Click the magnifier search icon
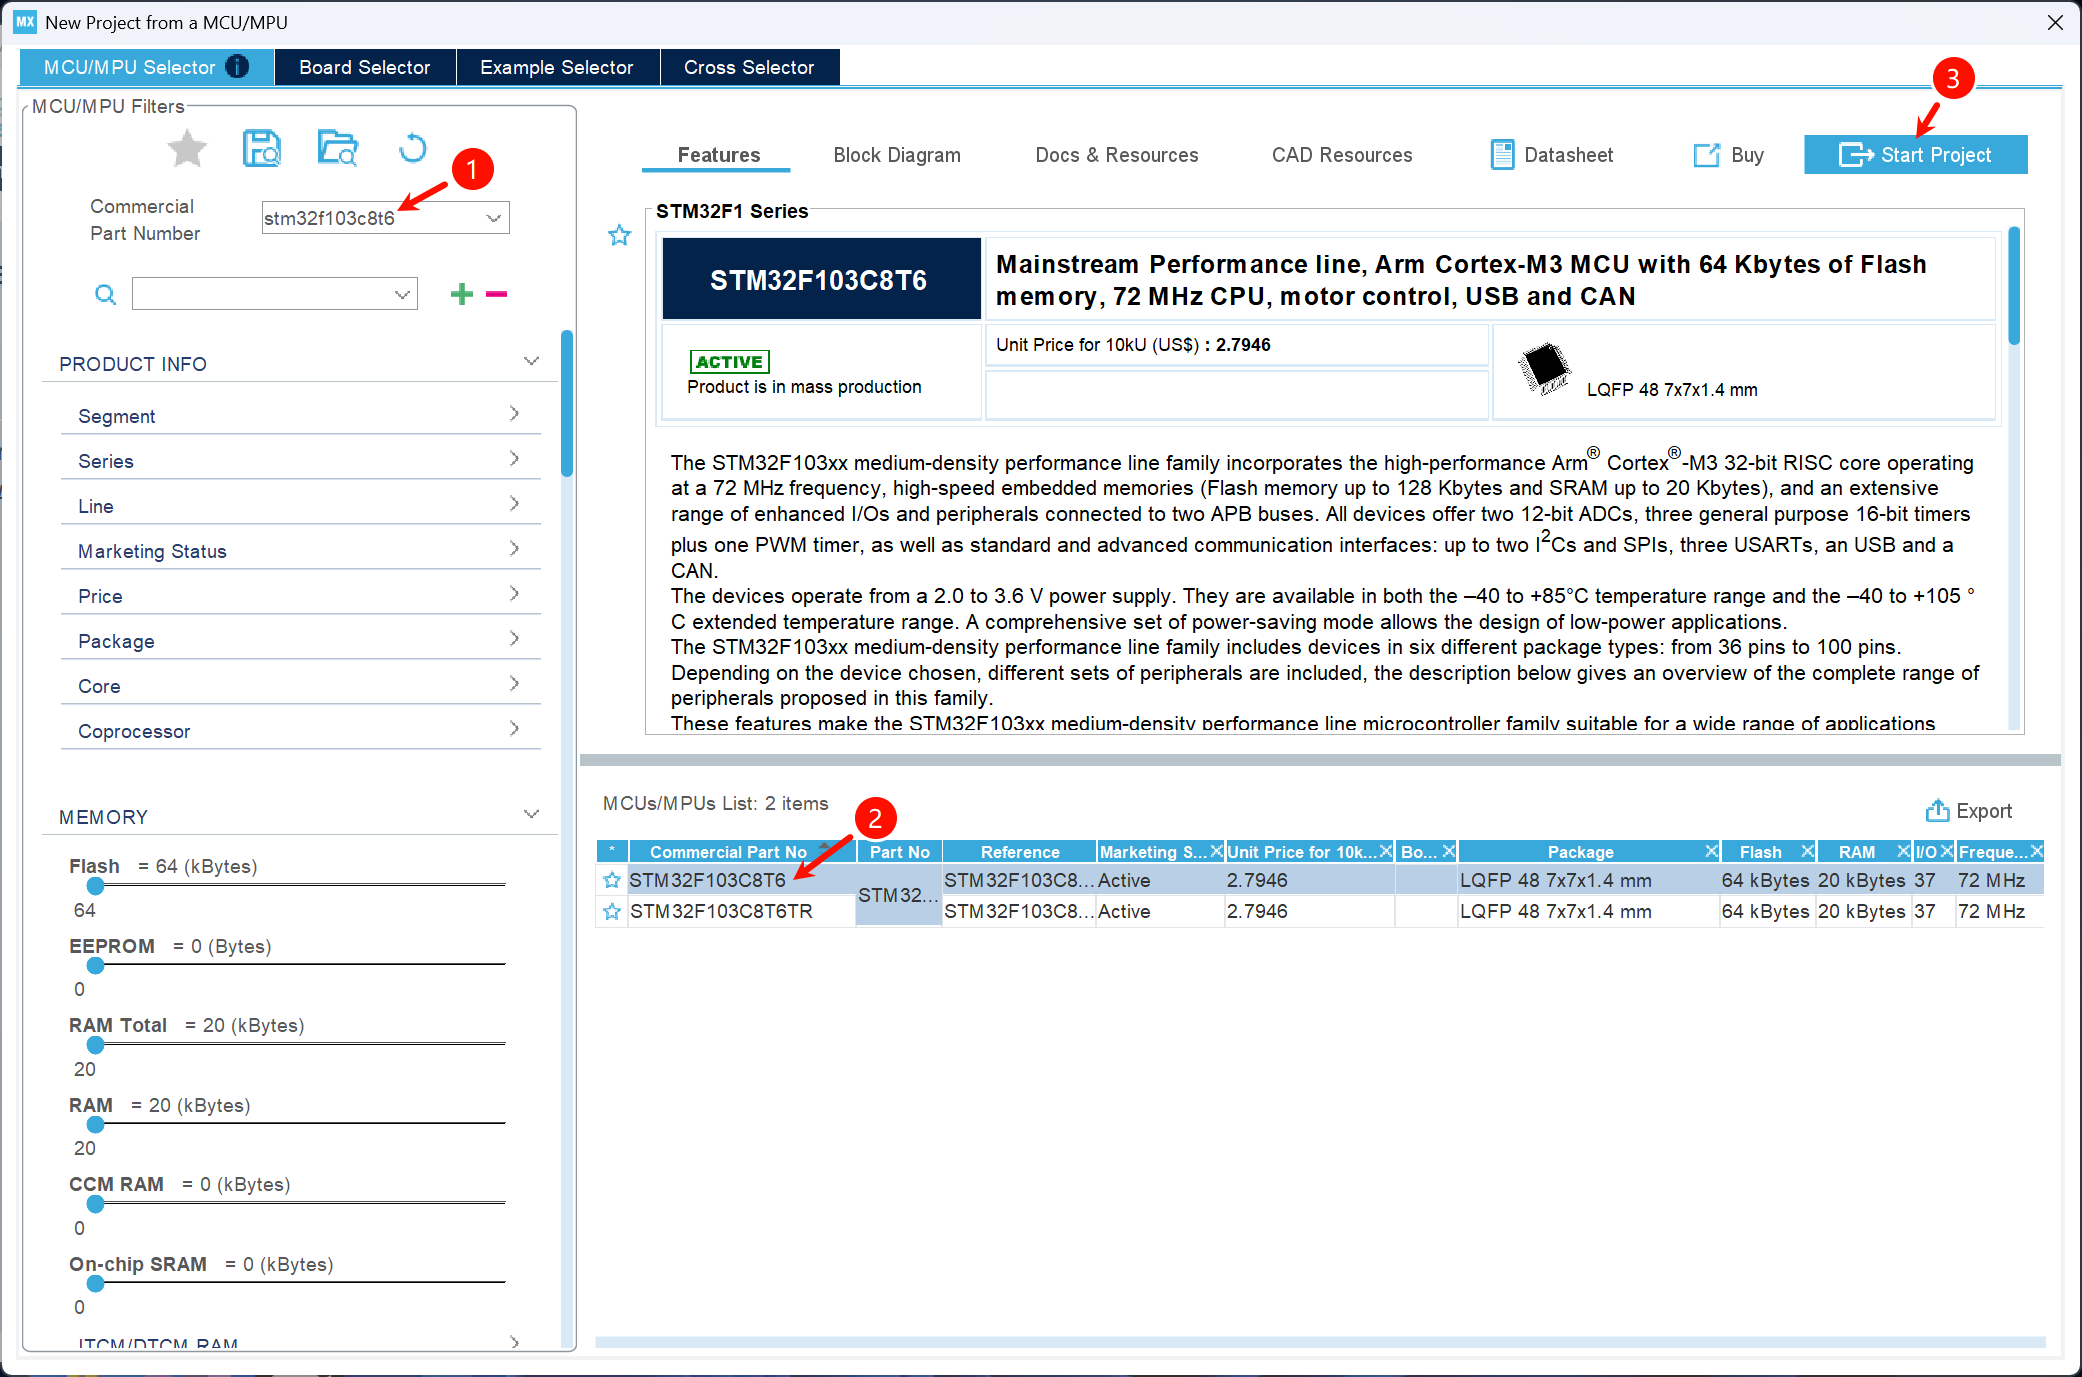 [105, 294]
